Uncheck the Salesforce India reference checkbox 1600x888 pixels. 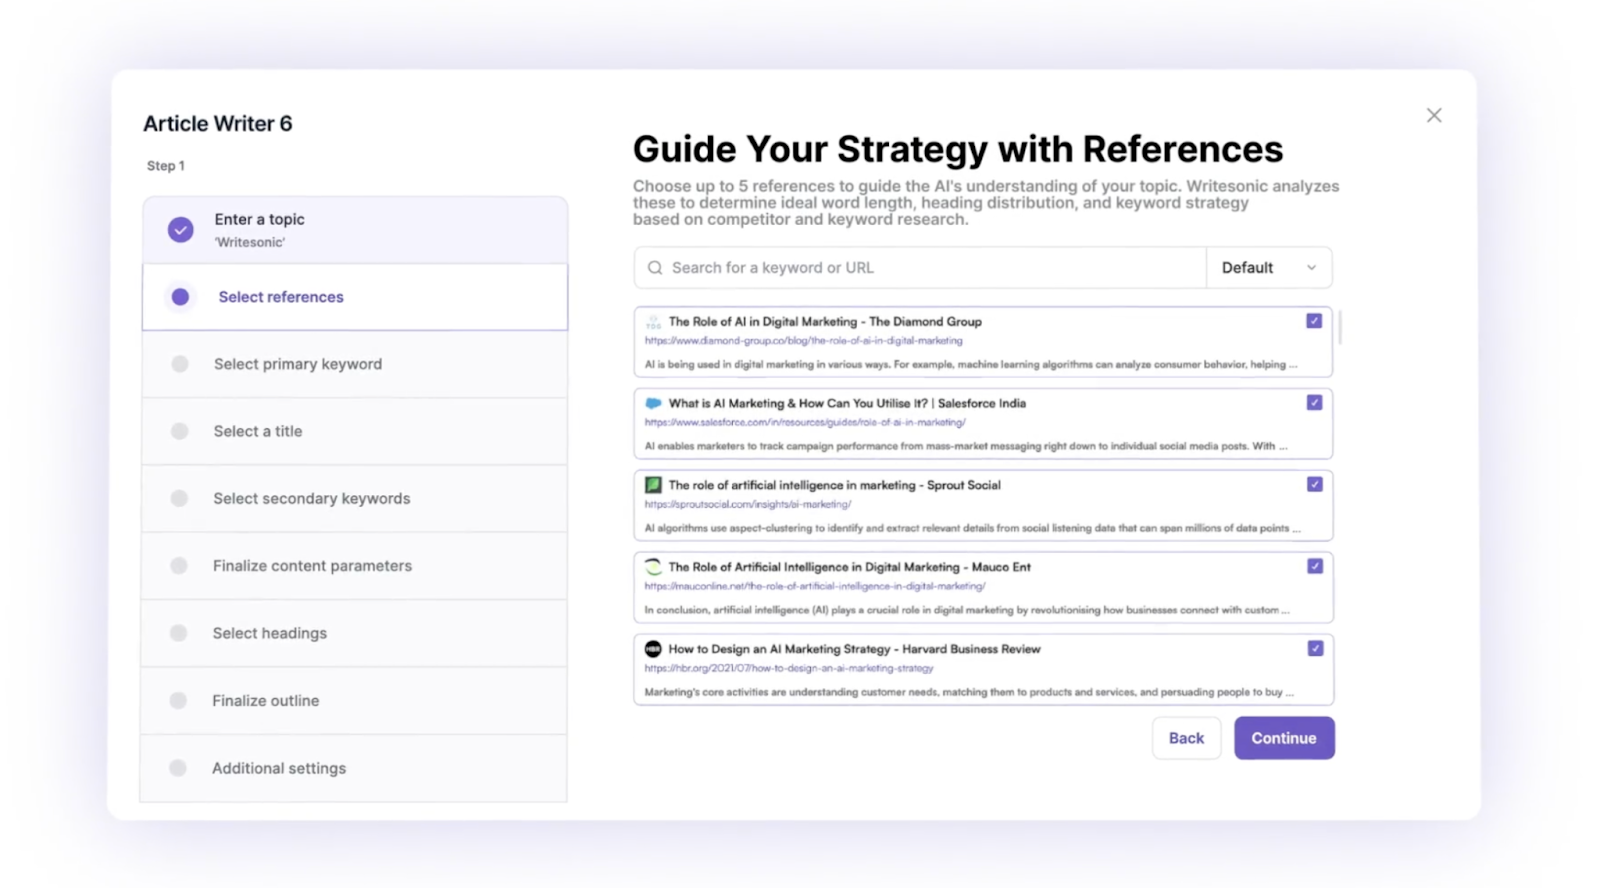coord(1314,403)
